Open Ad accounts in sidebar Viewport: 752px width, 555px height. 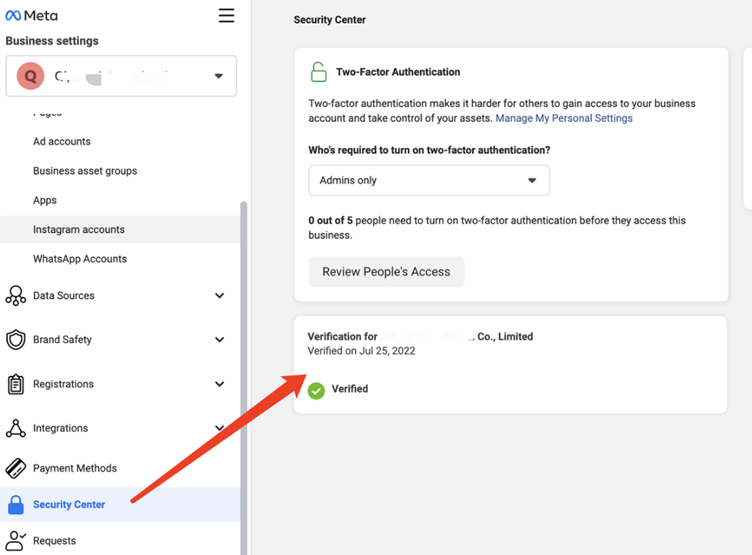pyautogui.click(x=62, y=142)
